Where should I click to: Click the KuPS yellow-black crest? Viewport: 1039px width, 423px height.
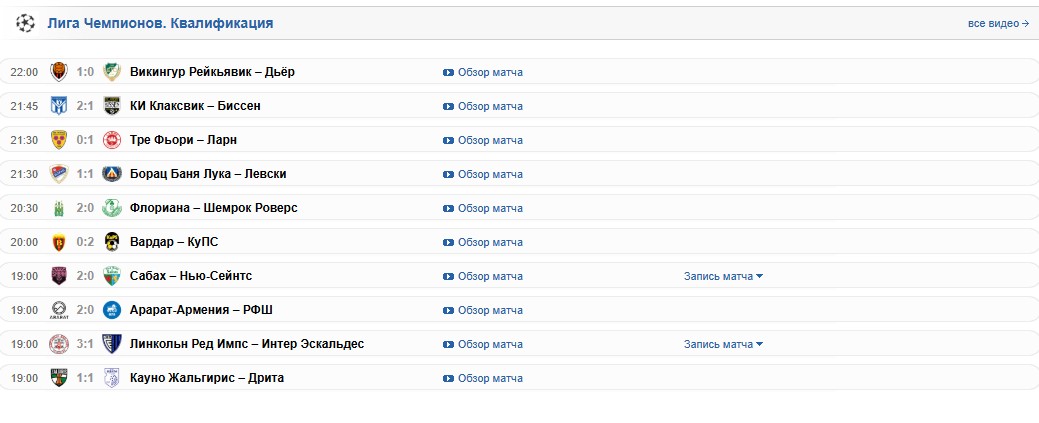point(112,242)
